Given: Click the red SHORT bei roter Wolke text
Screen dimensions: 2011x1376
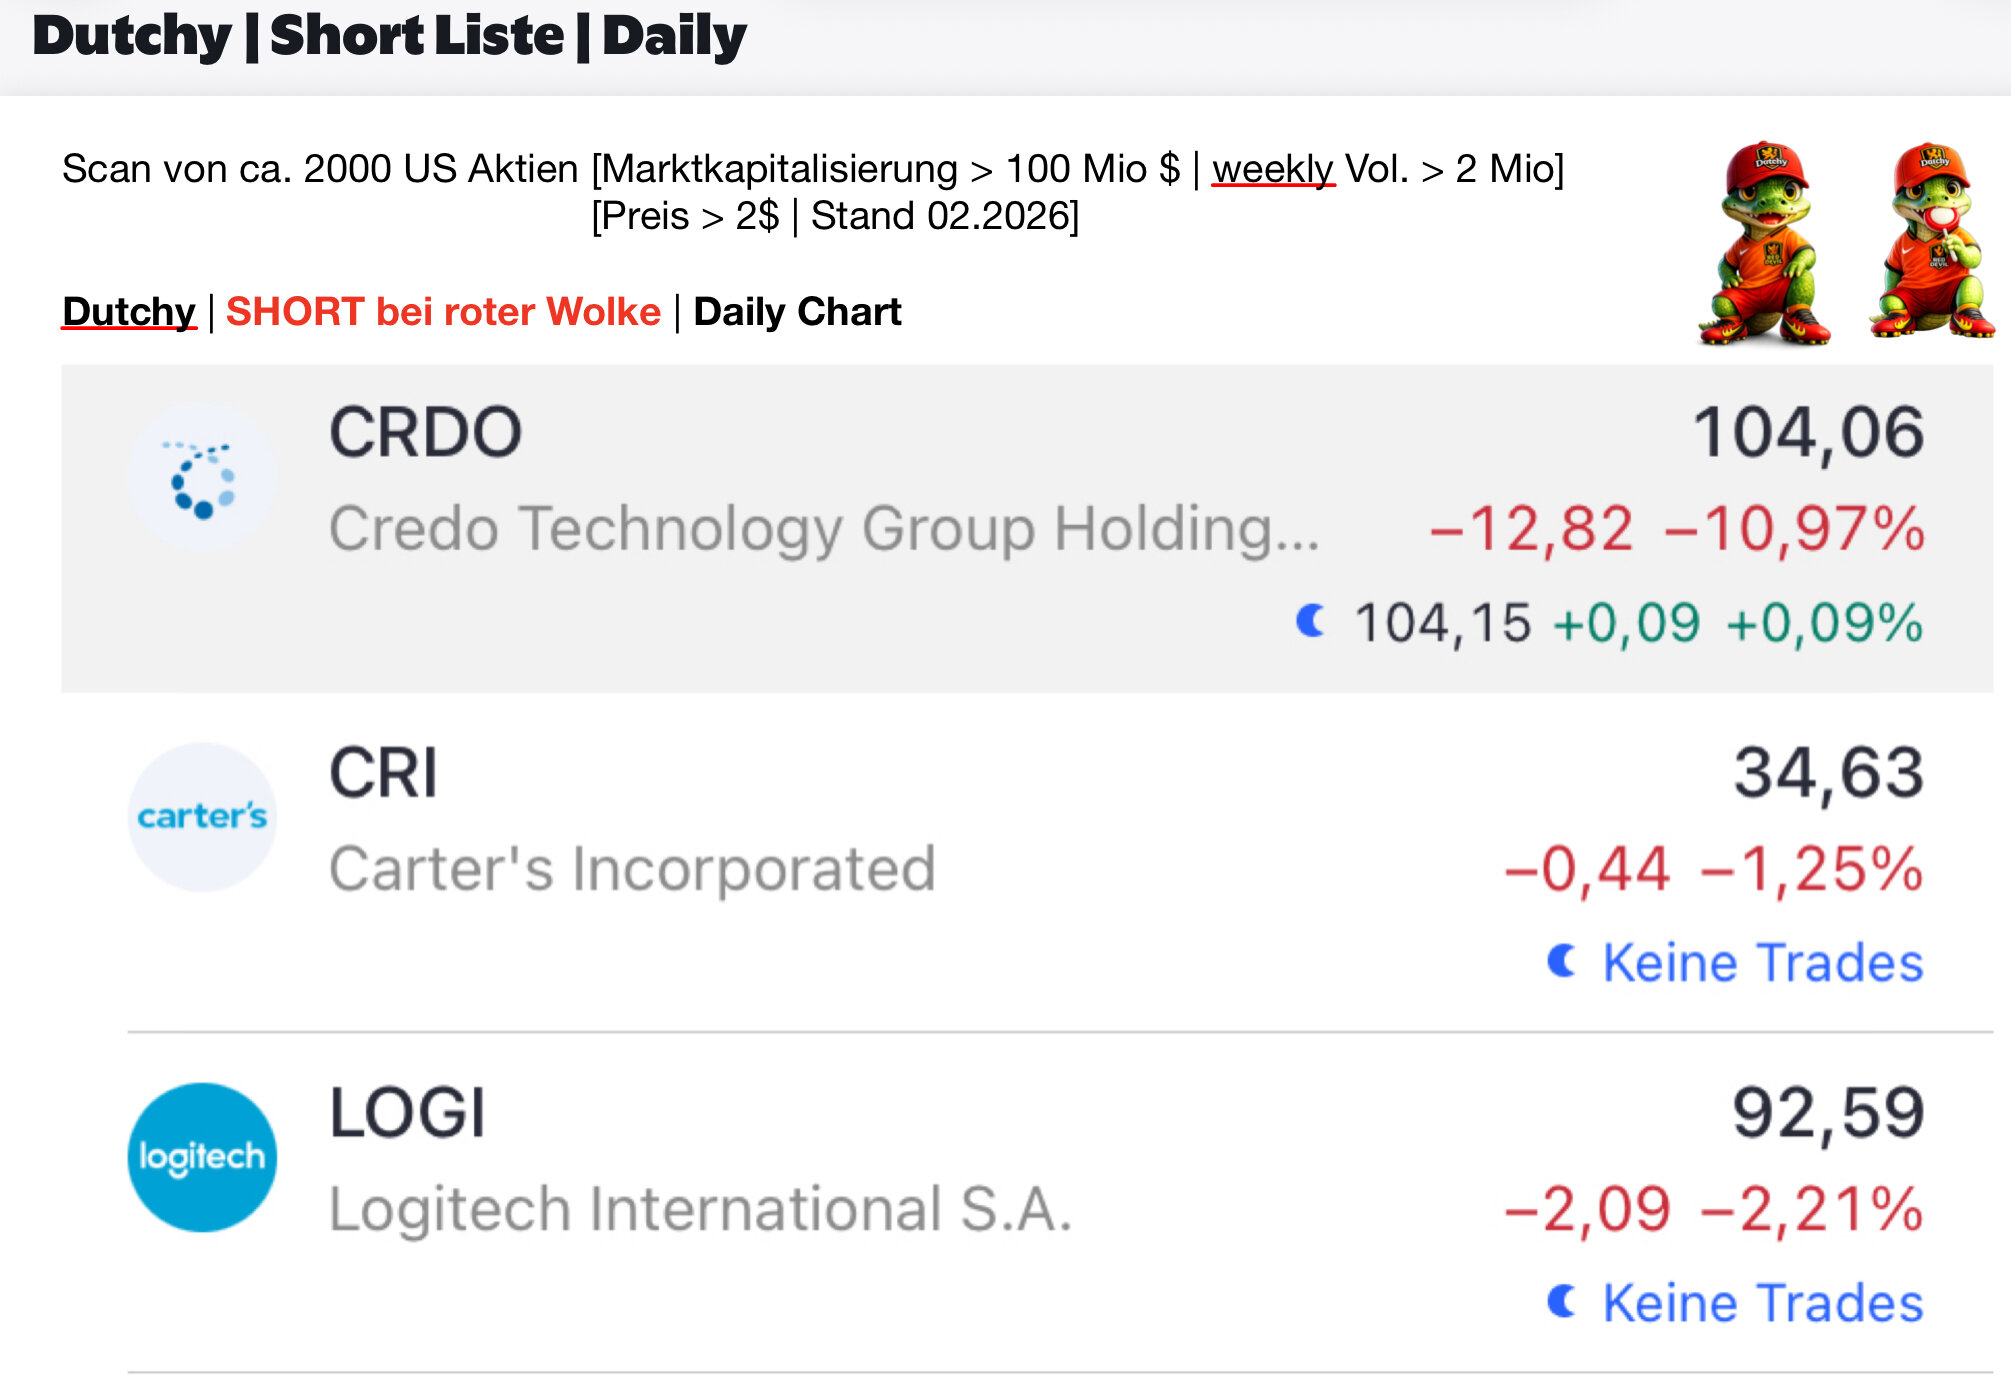Looking at the screenshot, I should pyautogui.click(x=443, y=312).
